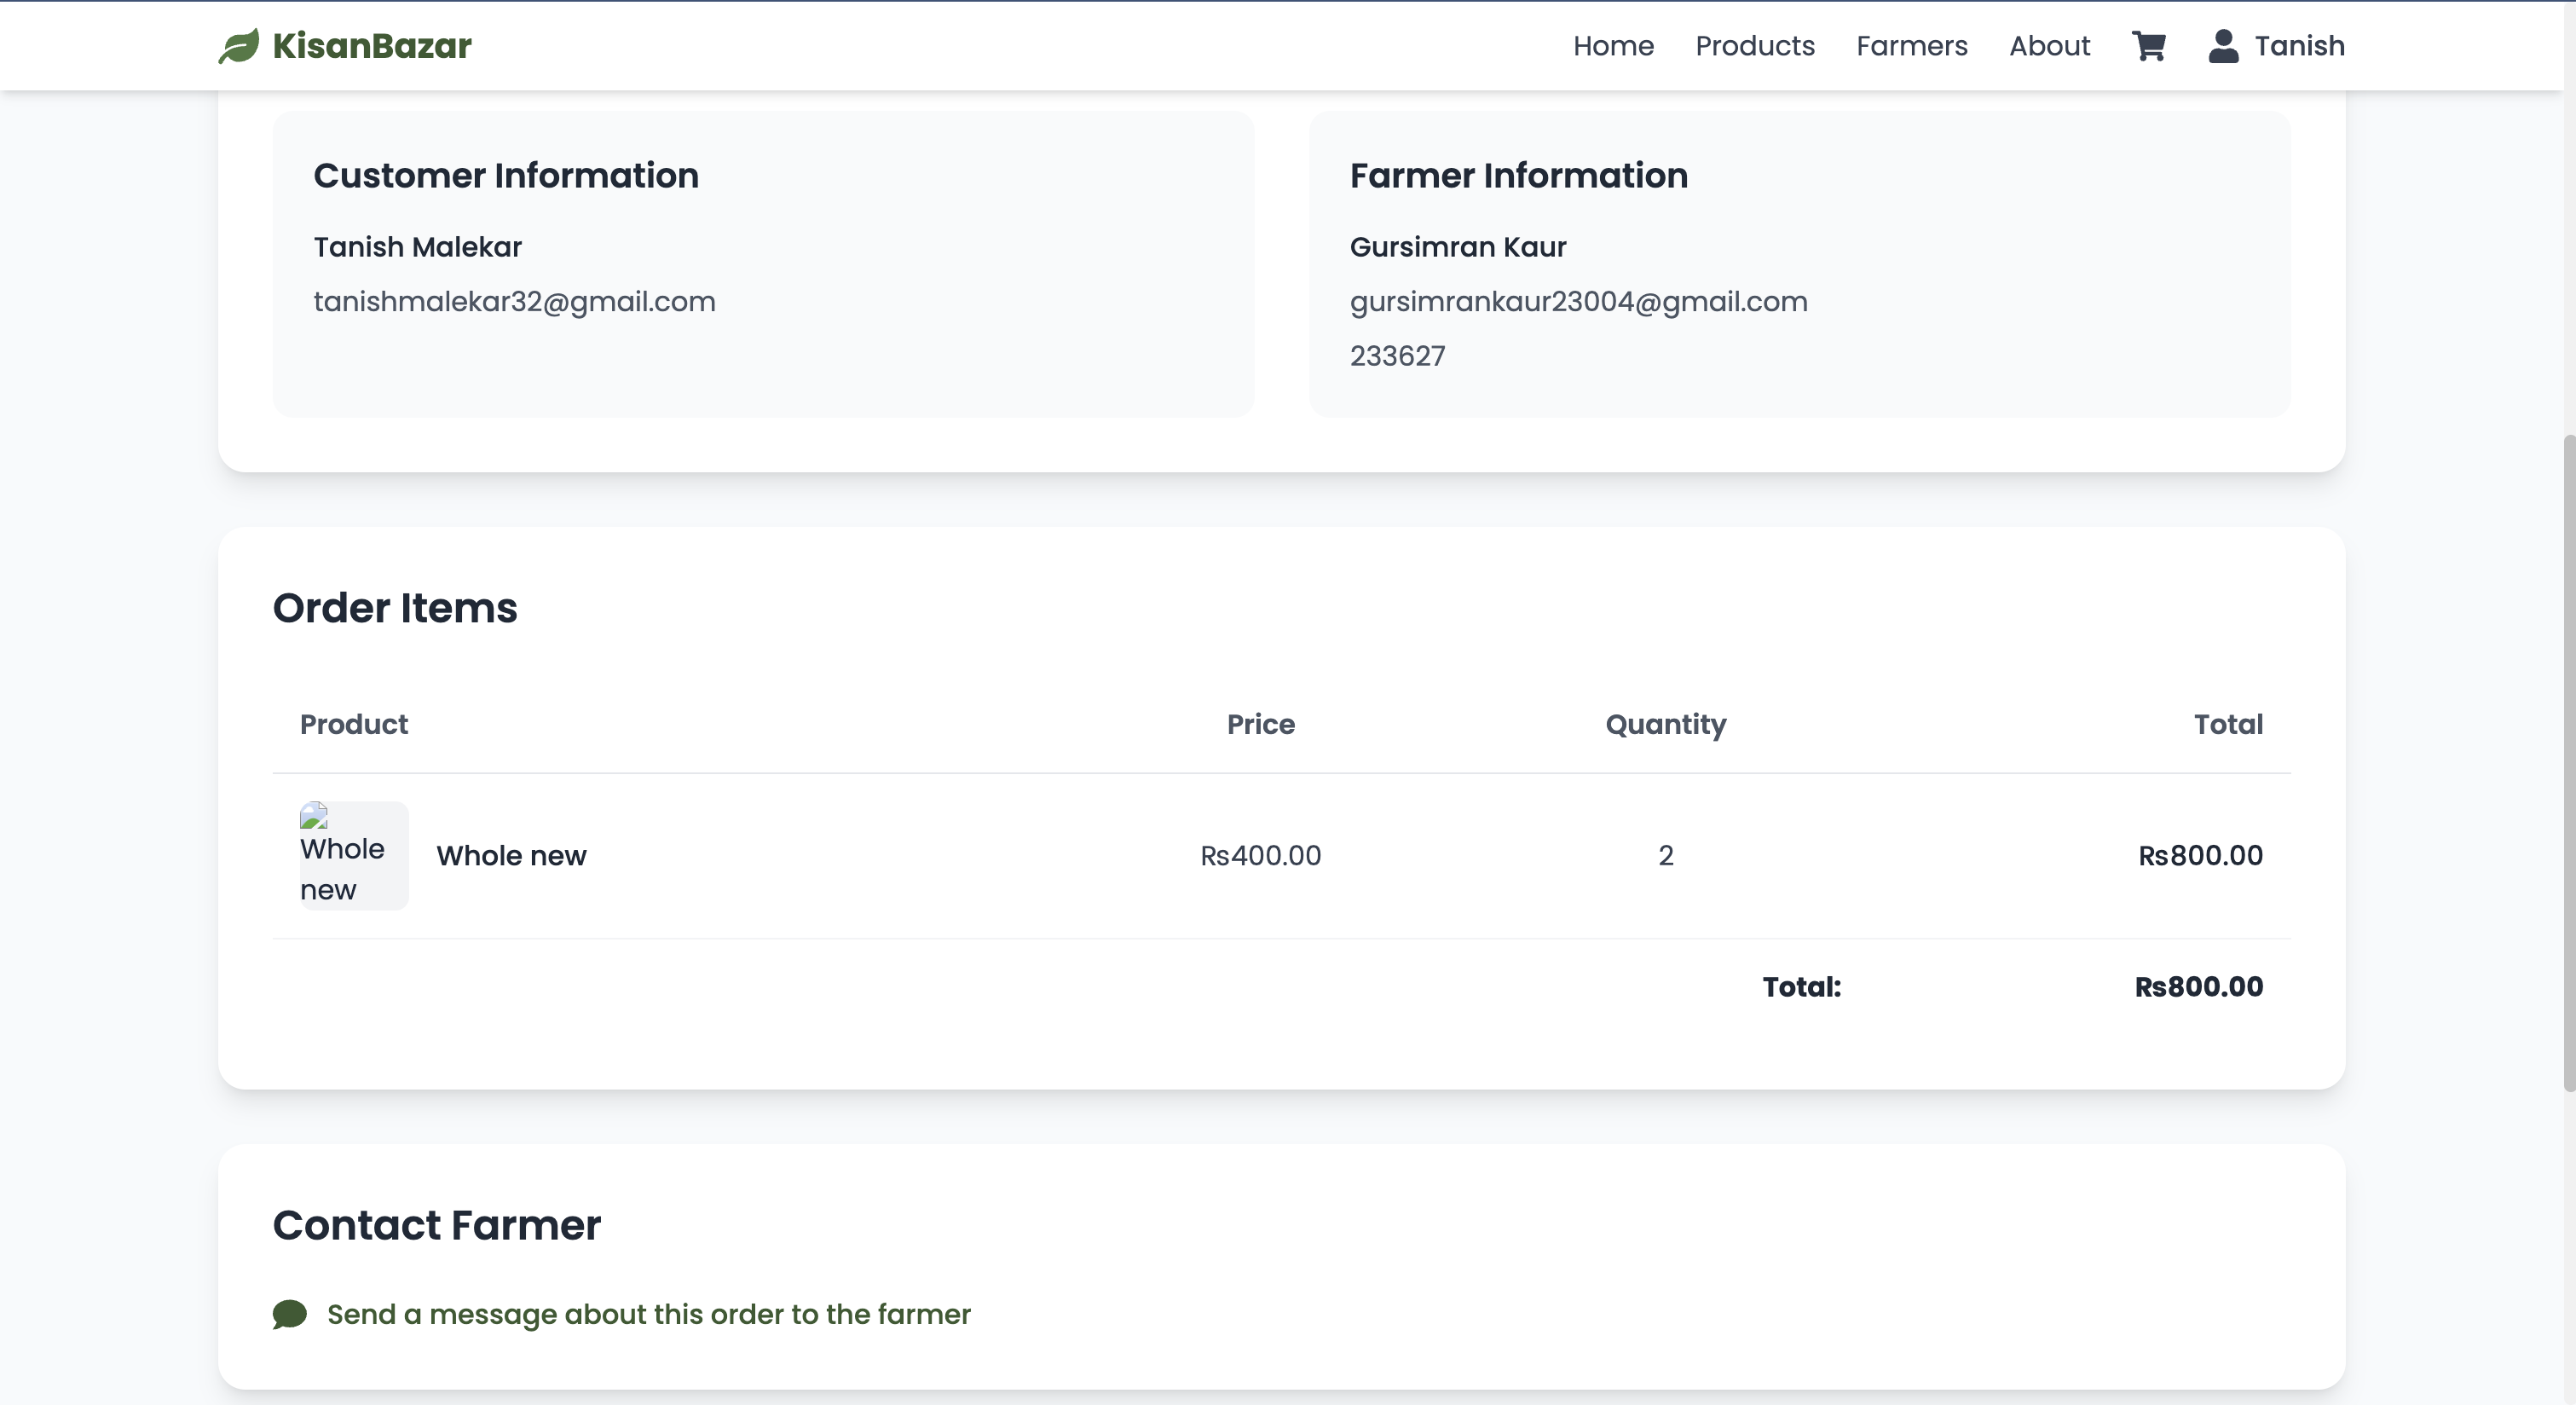The image size is (2576, 1405).
Task: Click the user profile icon
Action: pos(2223,46)
